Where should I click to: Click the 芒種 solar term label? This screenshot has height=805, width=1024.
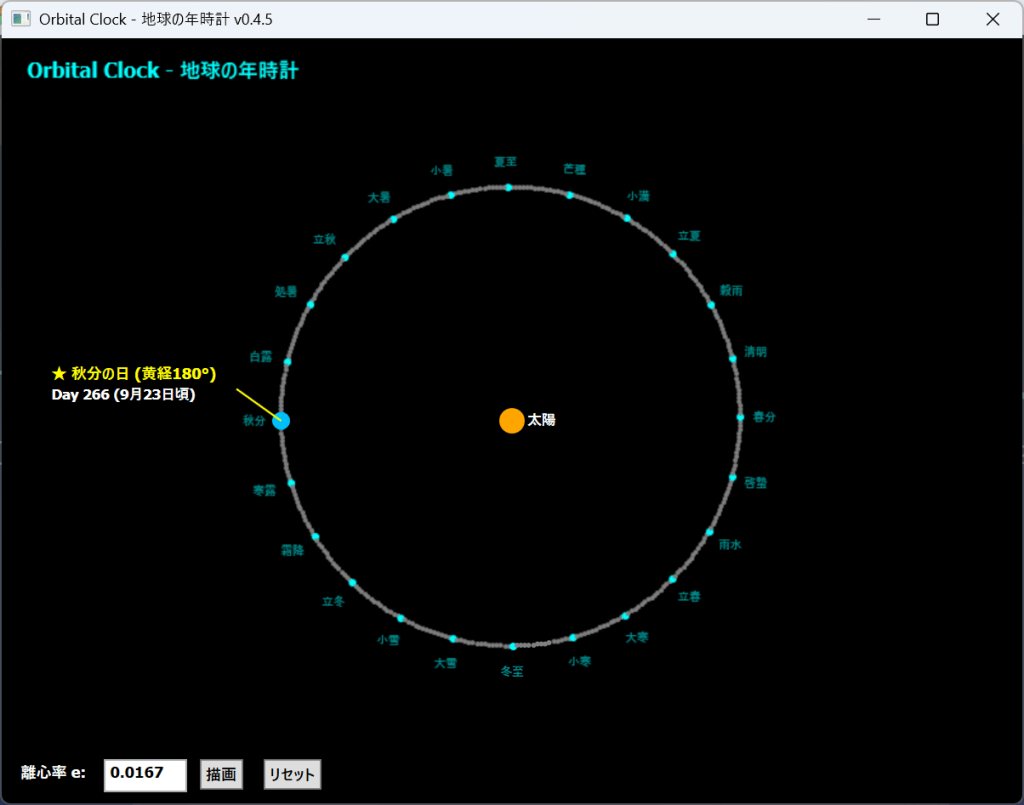[575, 169]
